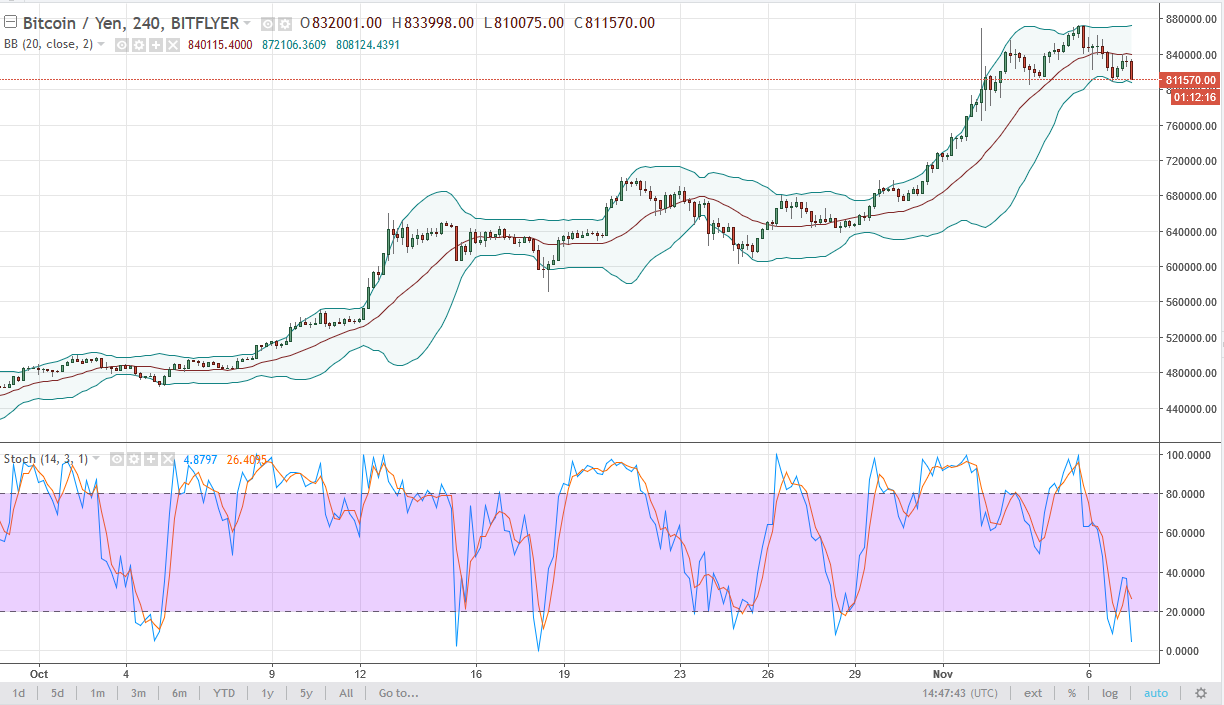
Task: Click the 440000.00 price axis label
Action: (1192, 409)
